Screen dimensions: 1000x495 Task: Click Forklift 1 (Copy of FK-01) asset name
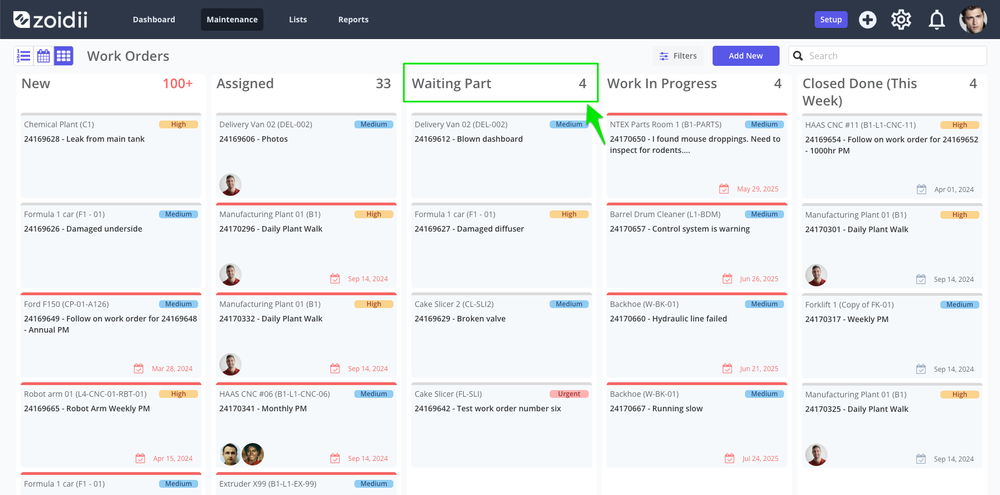pyautogui.click(x=849, y=304)
